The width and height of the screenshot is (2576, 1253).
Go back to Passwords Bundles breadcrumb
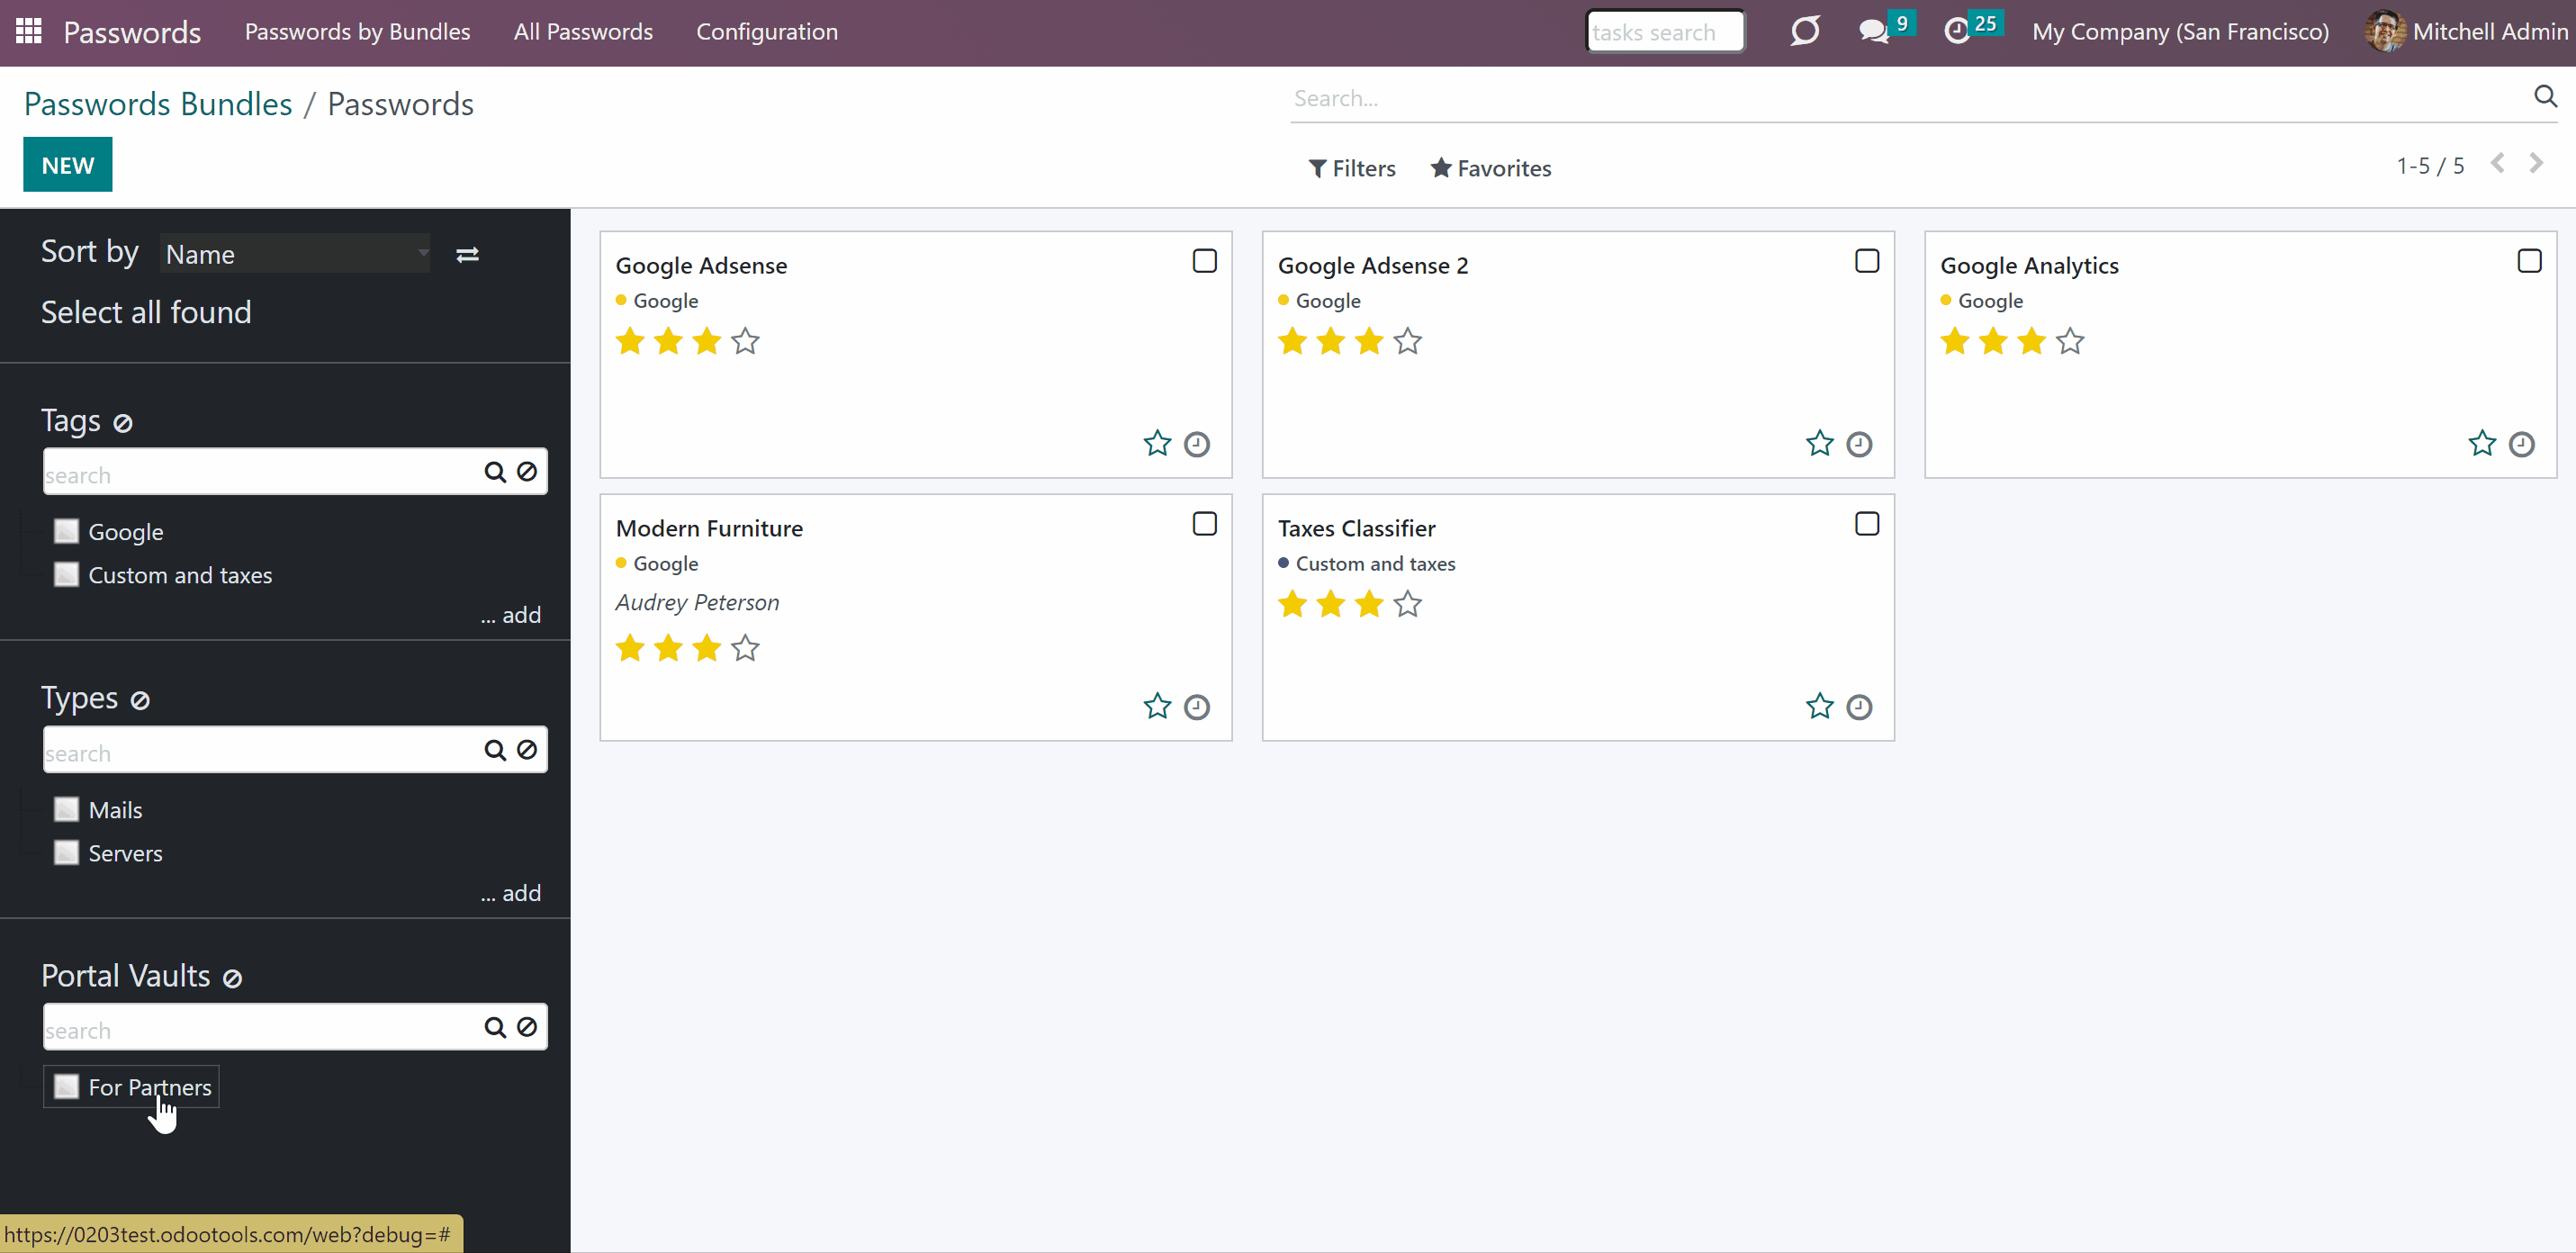[x=158, y=104]
